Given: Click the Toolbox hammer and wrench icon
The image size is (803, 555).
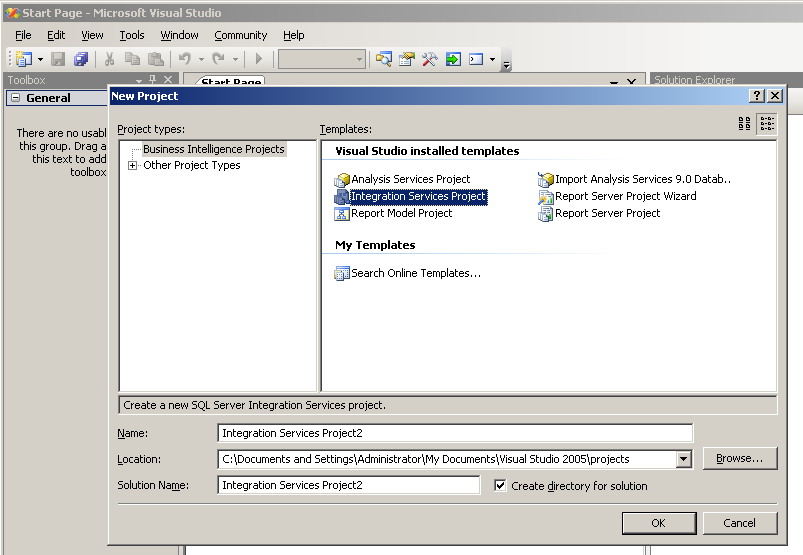Looking at the screenshot, I should click(430, 59).
